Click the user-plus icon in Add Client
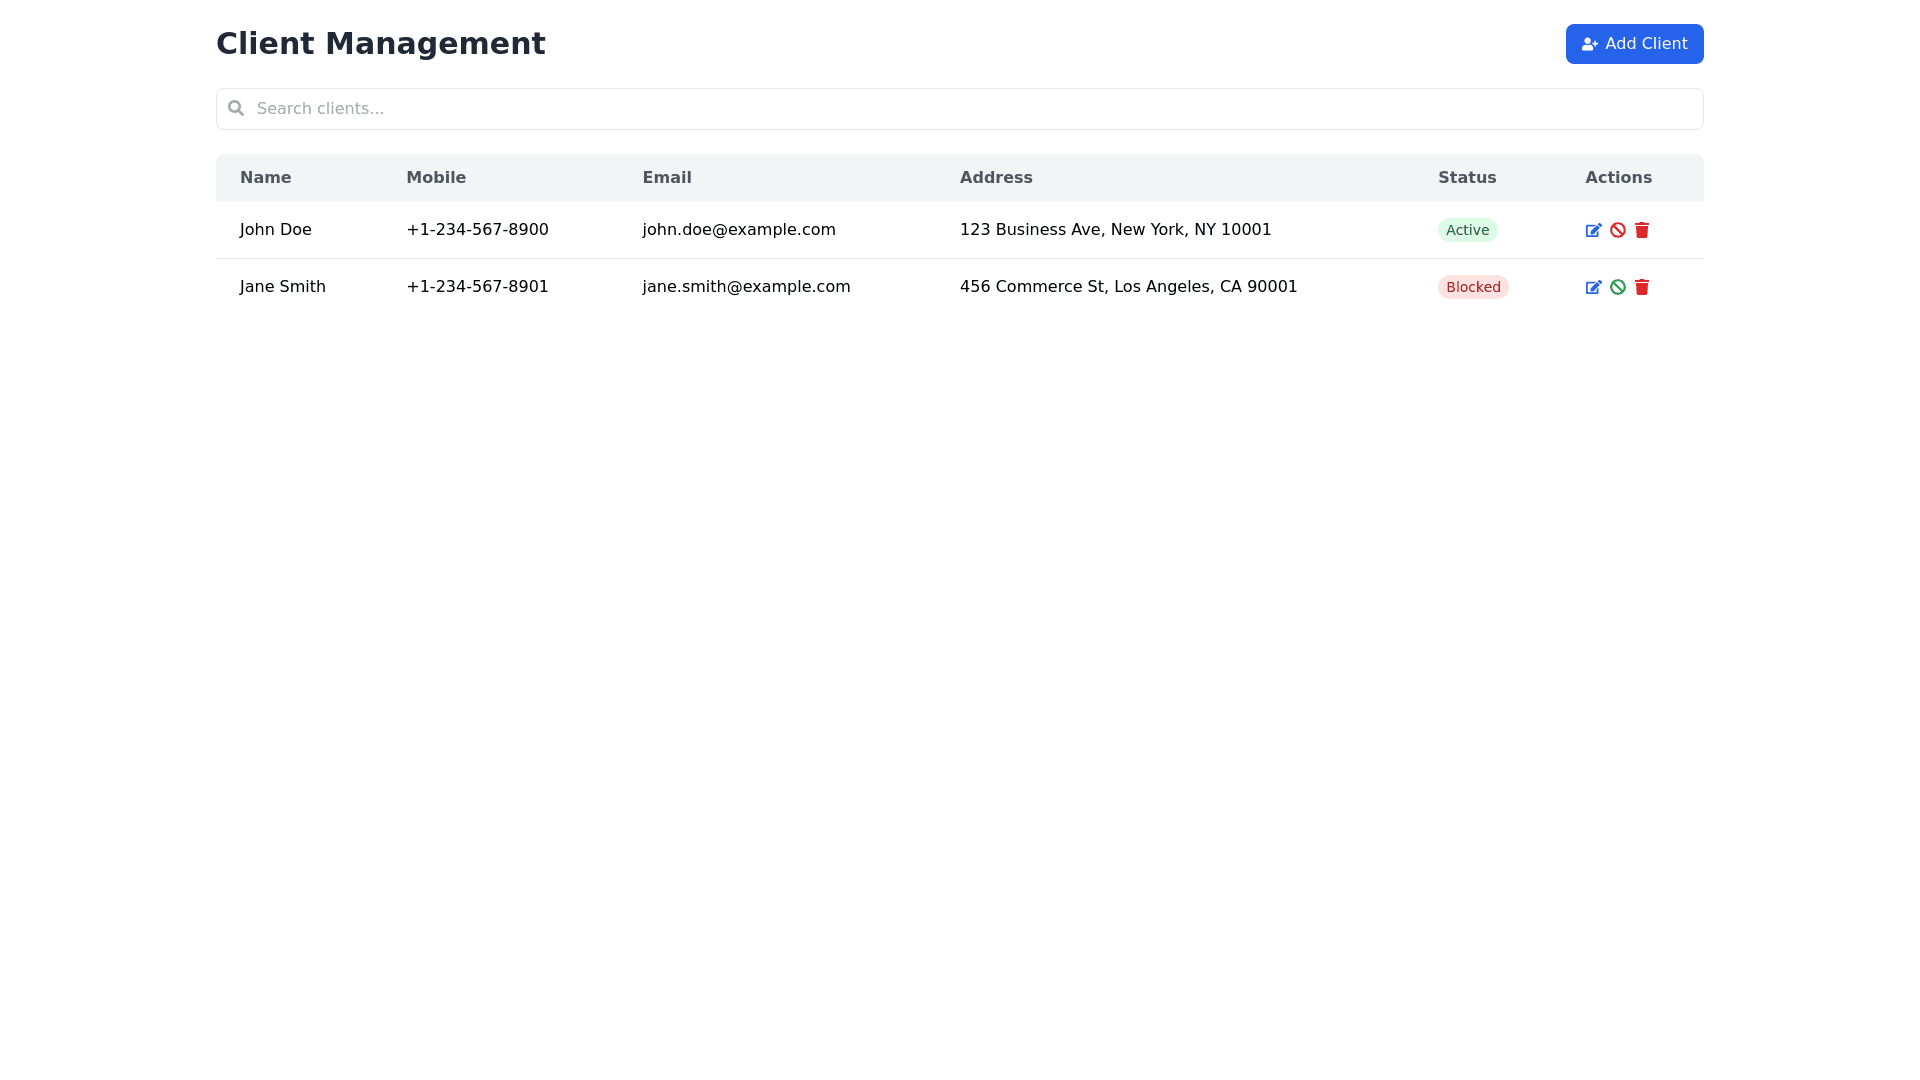This screenshot has width=1920, height=1080. (1589, 44)
